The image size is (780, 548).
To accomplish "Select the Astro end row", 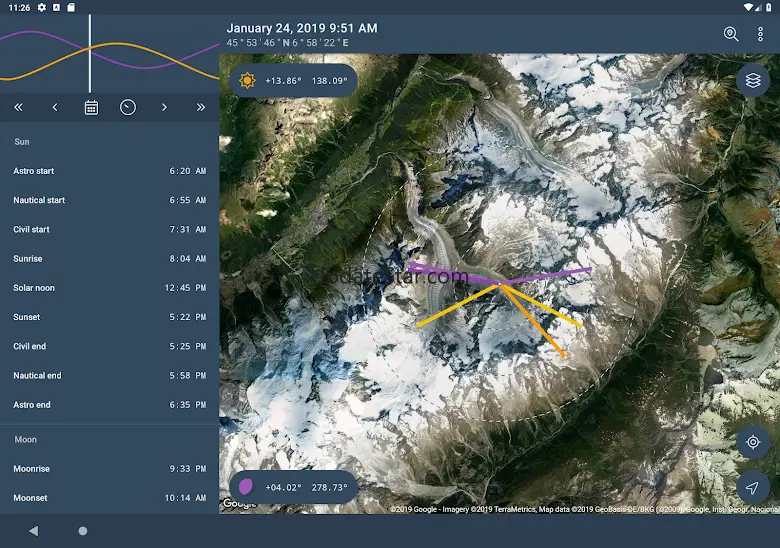I will (109, 405).
